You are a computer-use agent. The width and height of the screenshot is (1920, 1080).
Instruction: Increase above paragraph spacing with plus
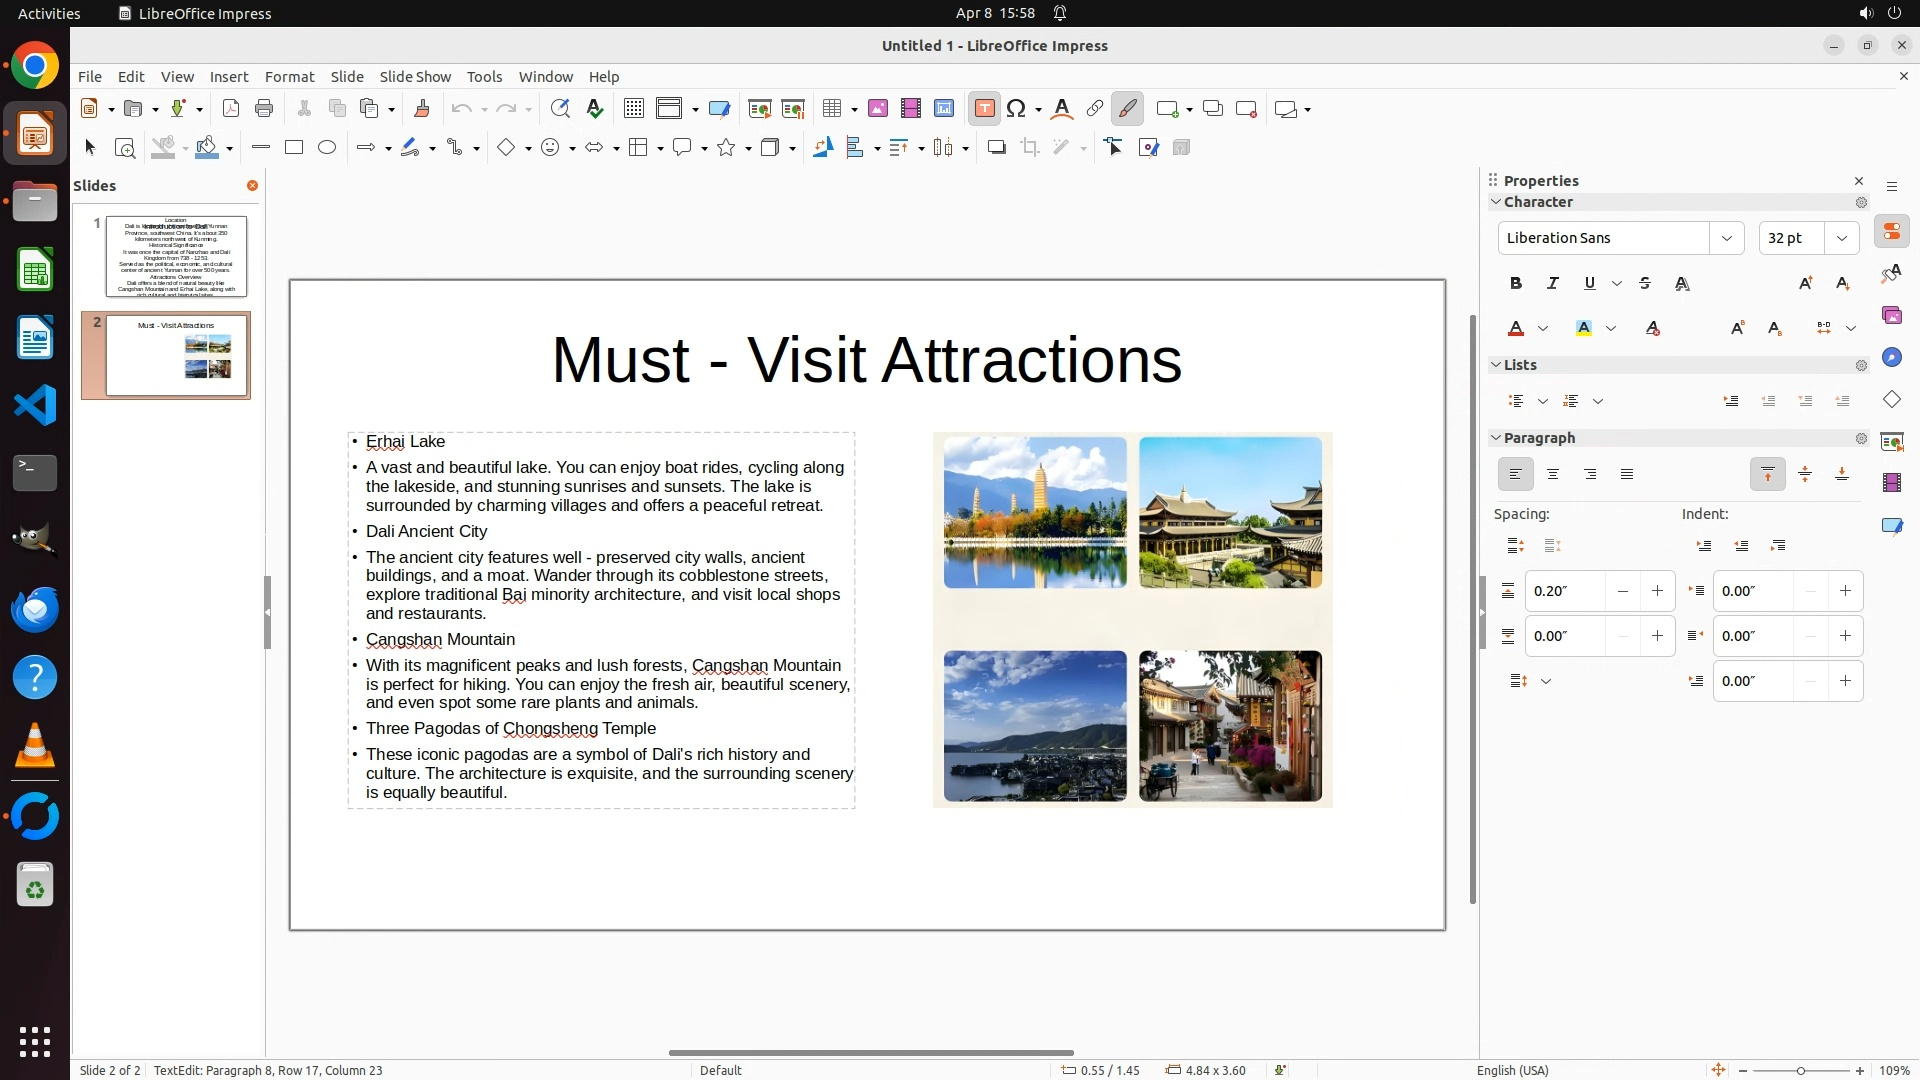[x=1657, y=591]
